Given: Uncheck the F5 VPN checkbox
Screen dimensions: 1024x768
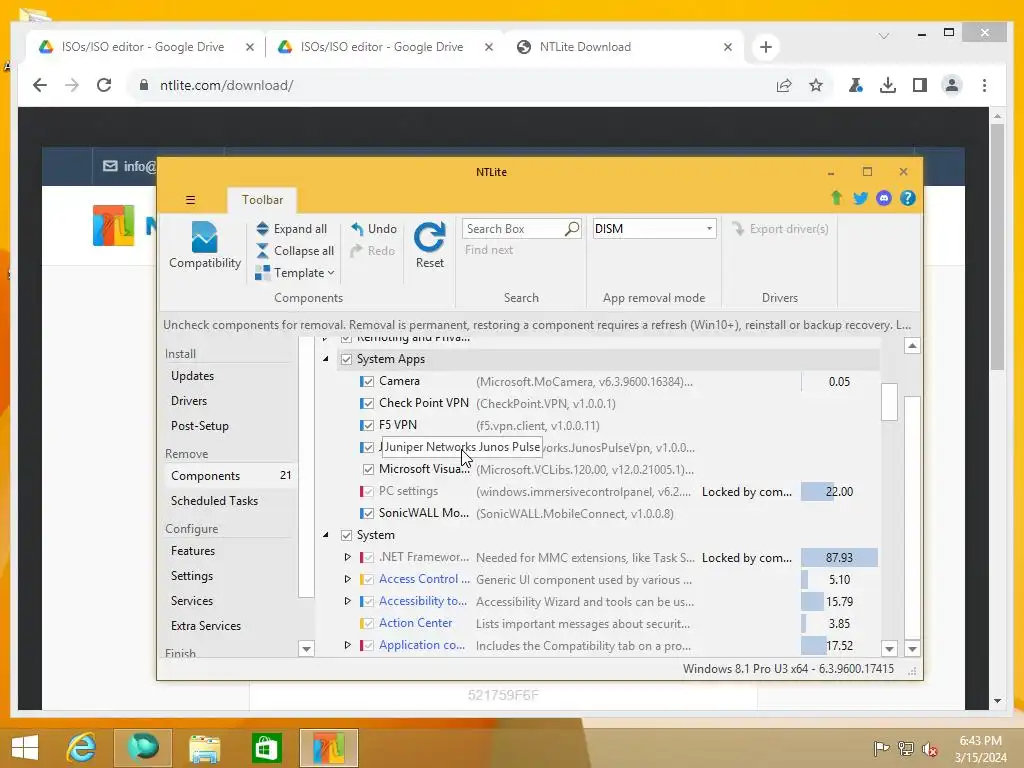Looking at the screenshot, I should click(x=368, y=425).
